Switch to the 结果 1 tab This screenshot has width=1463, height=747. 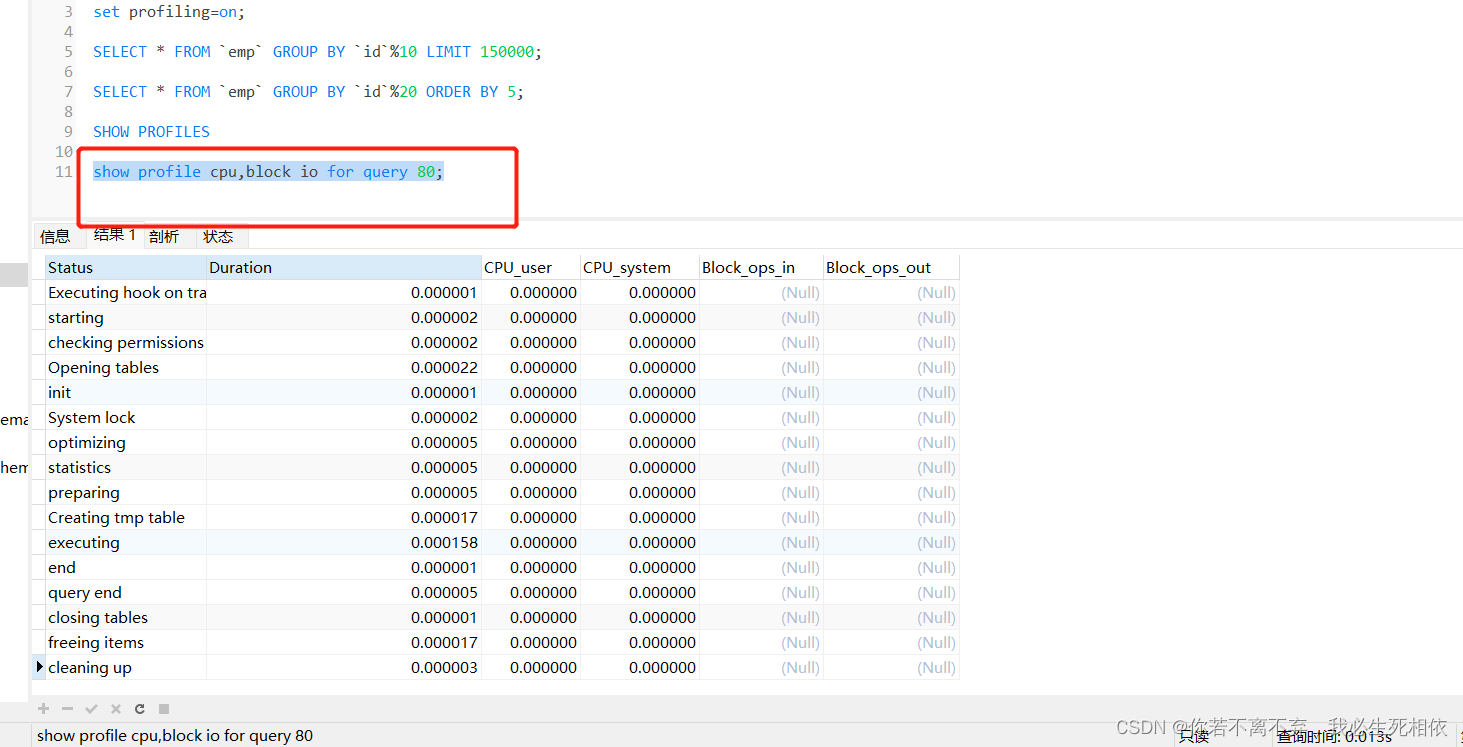[114, 235]
